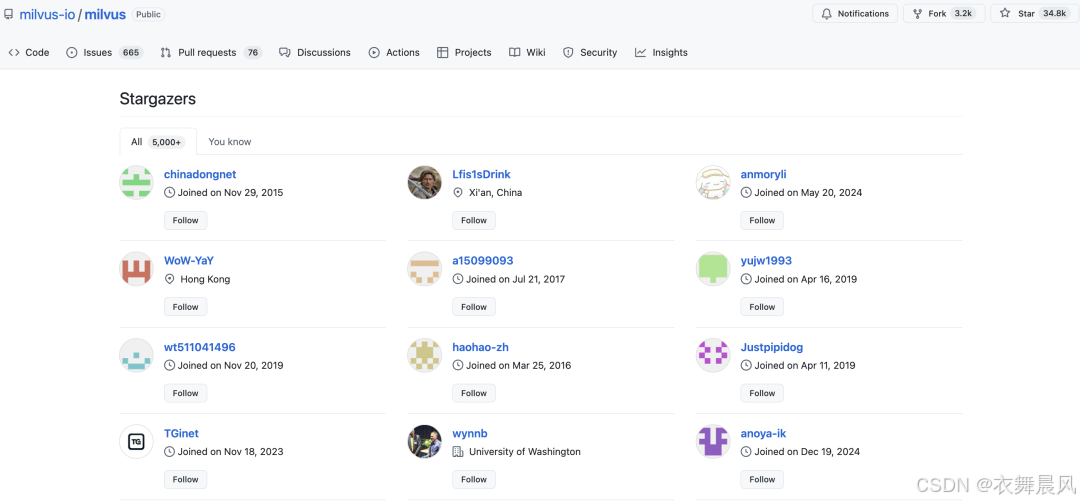Open the milvus-io organization link

click(x=47, y=14)
